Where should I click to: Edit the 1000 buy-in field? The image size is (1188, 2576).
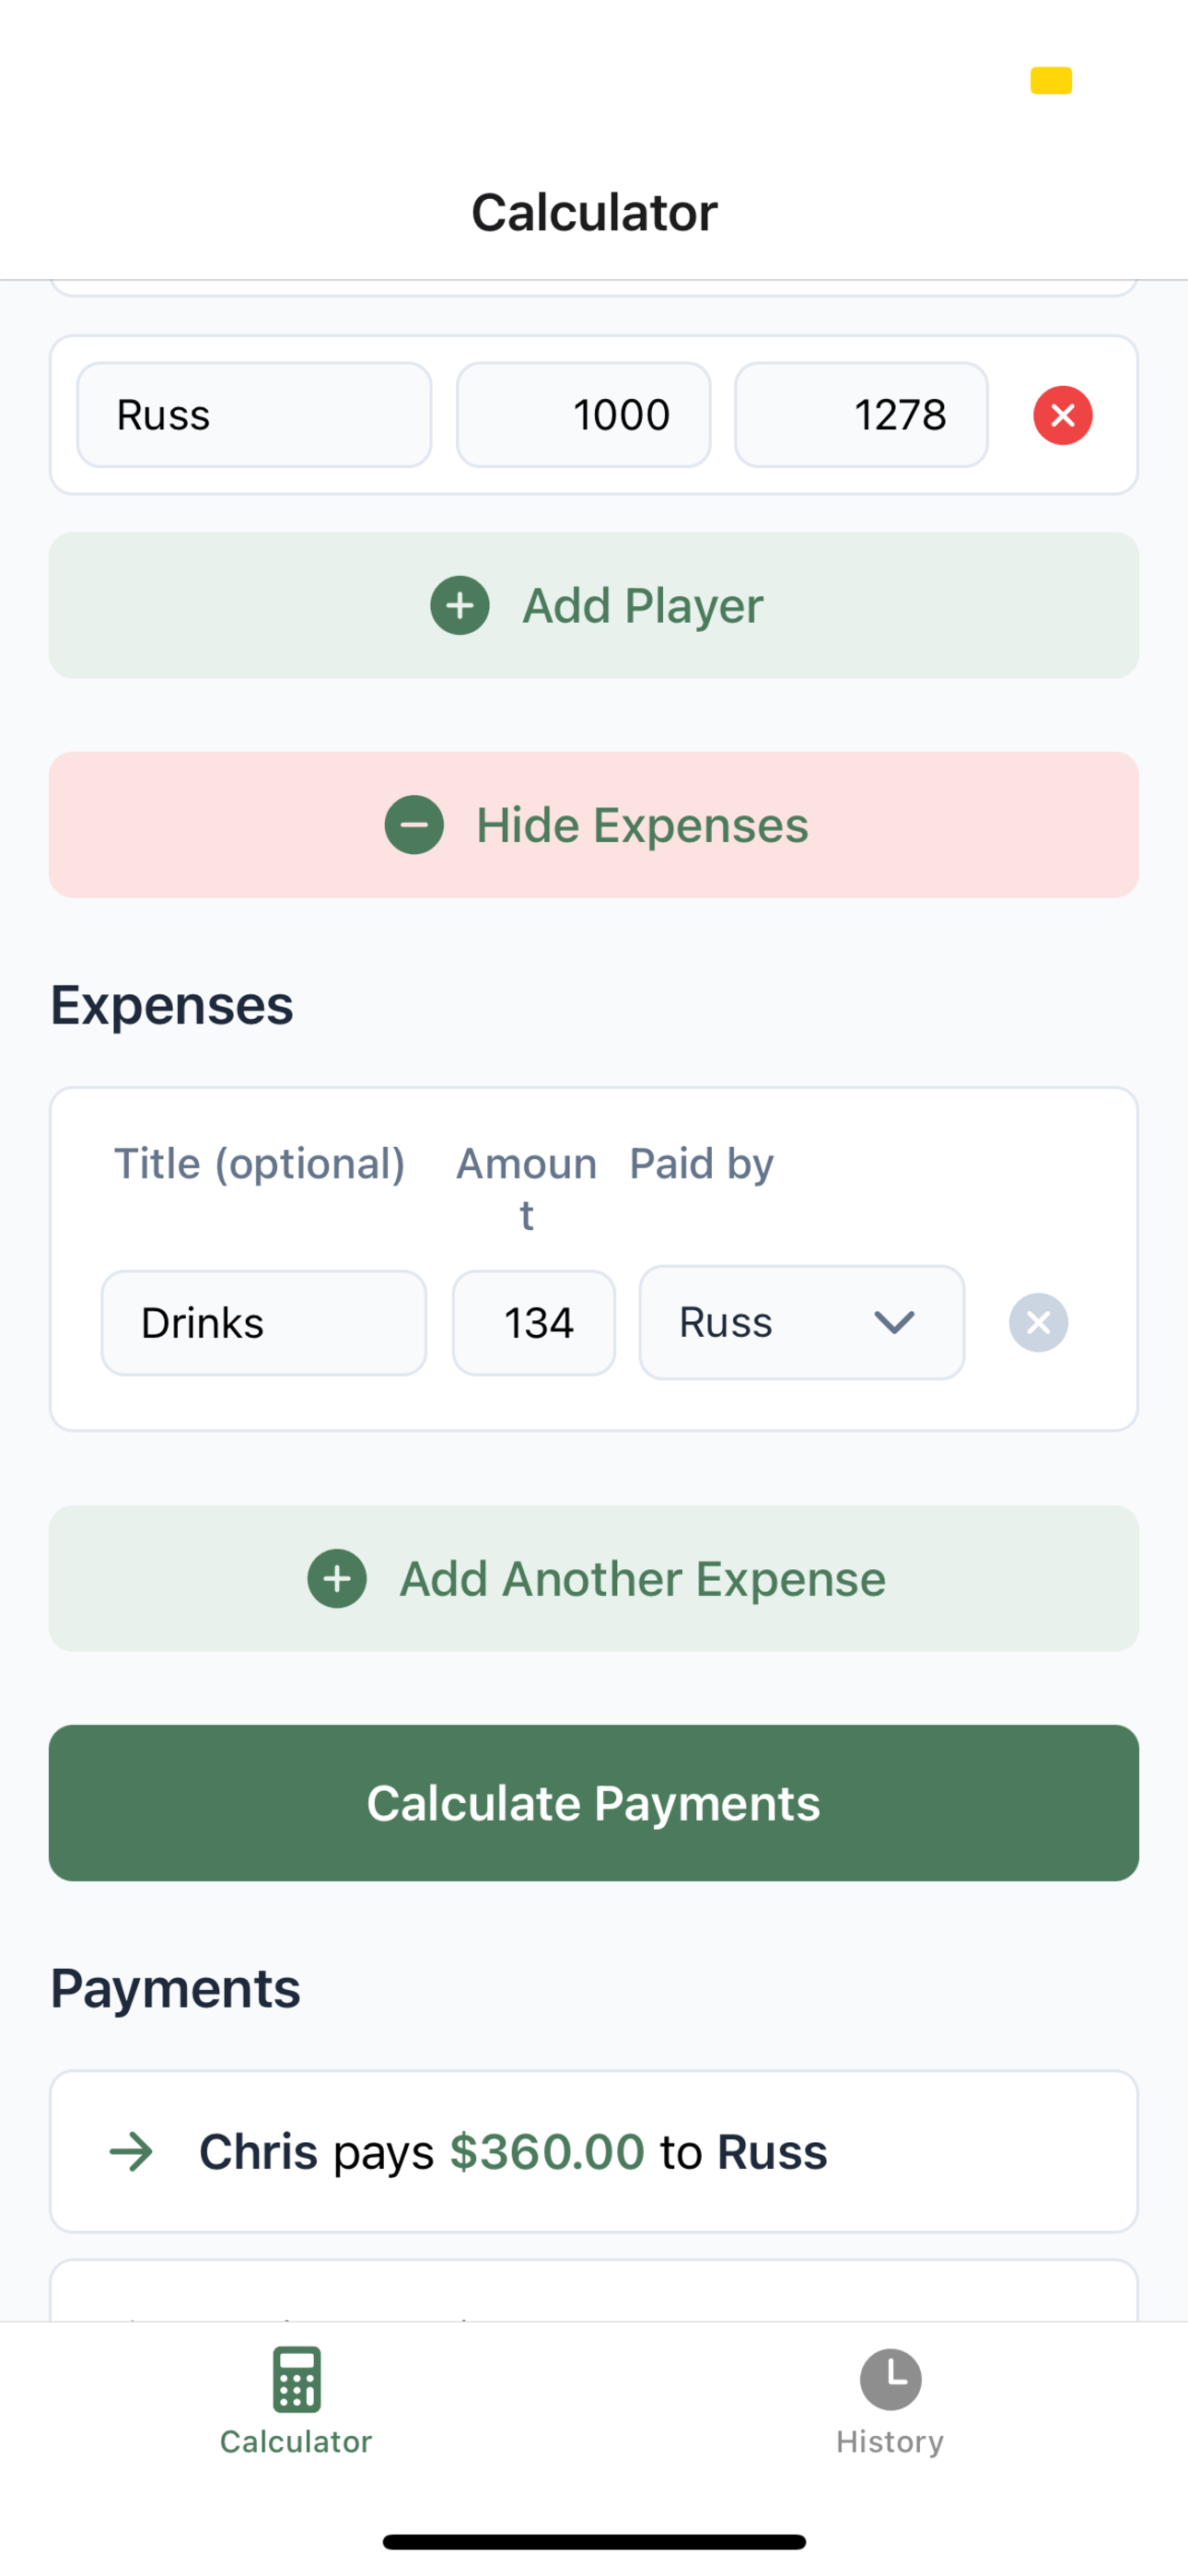pyautogui.click(x=583, y=415)
